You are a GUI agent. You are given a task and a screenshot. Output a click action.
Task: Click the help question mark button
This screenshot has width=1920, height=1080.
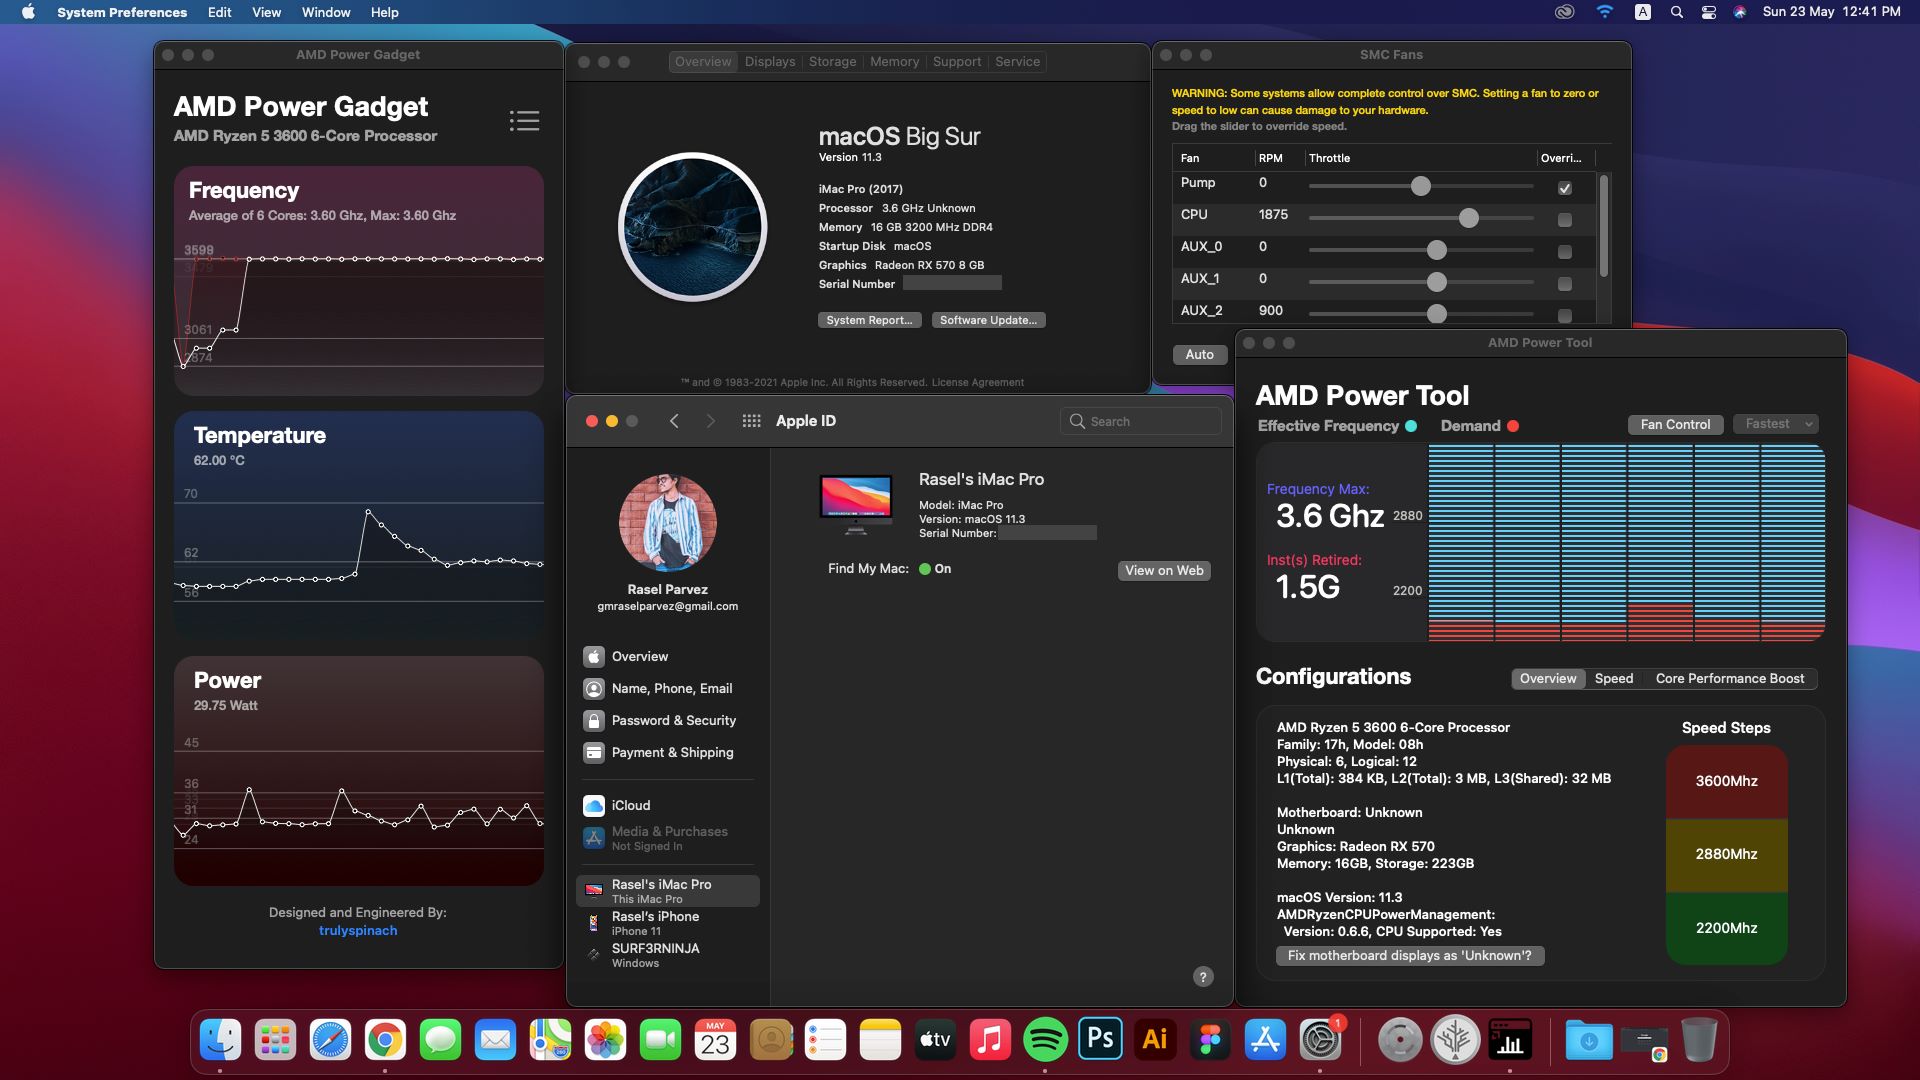(x=1203, y=977)
